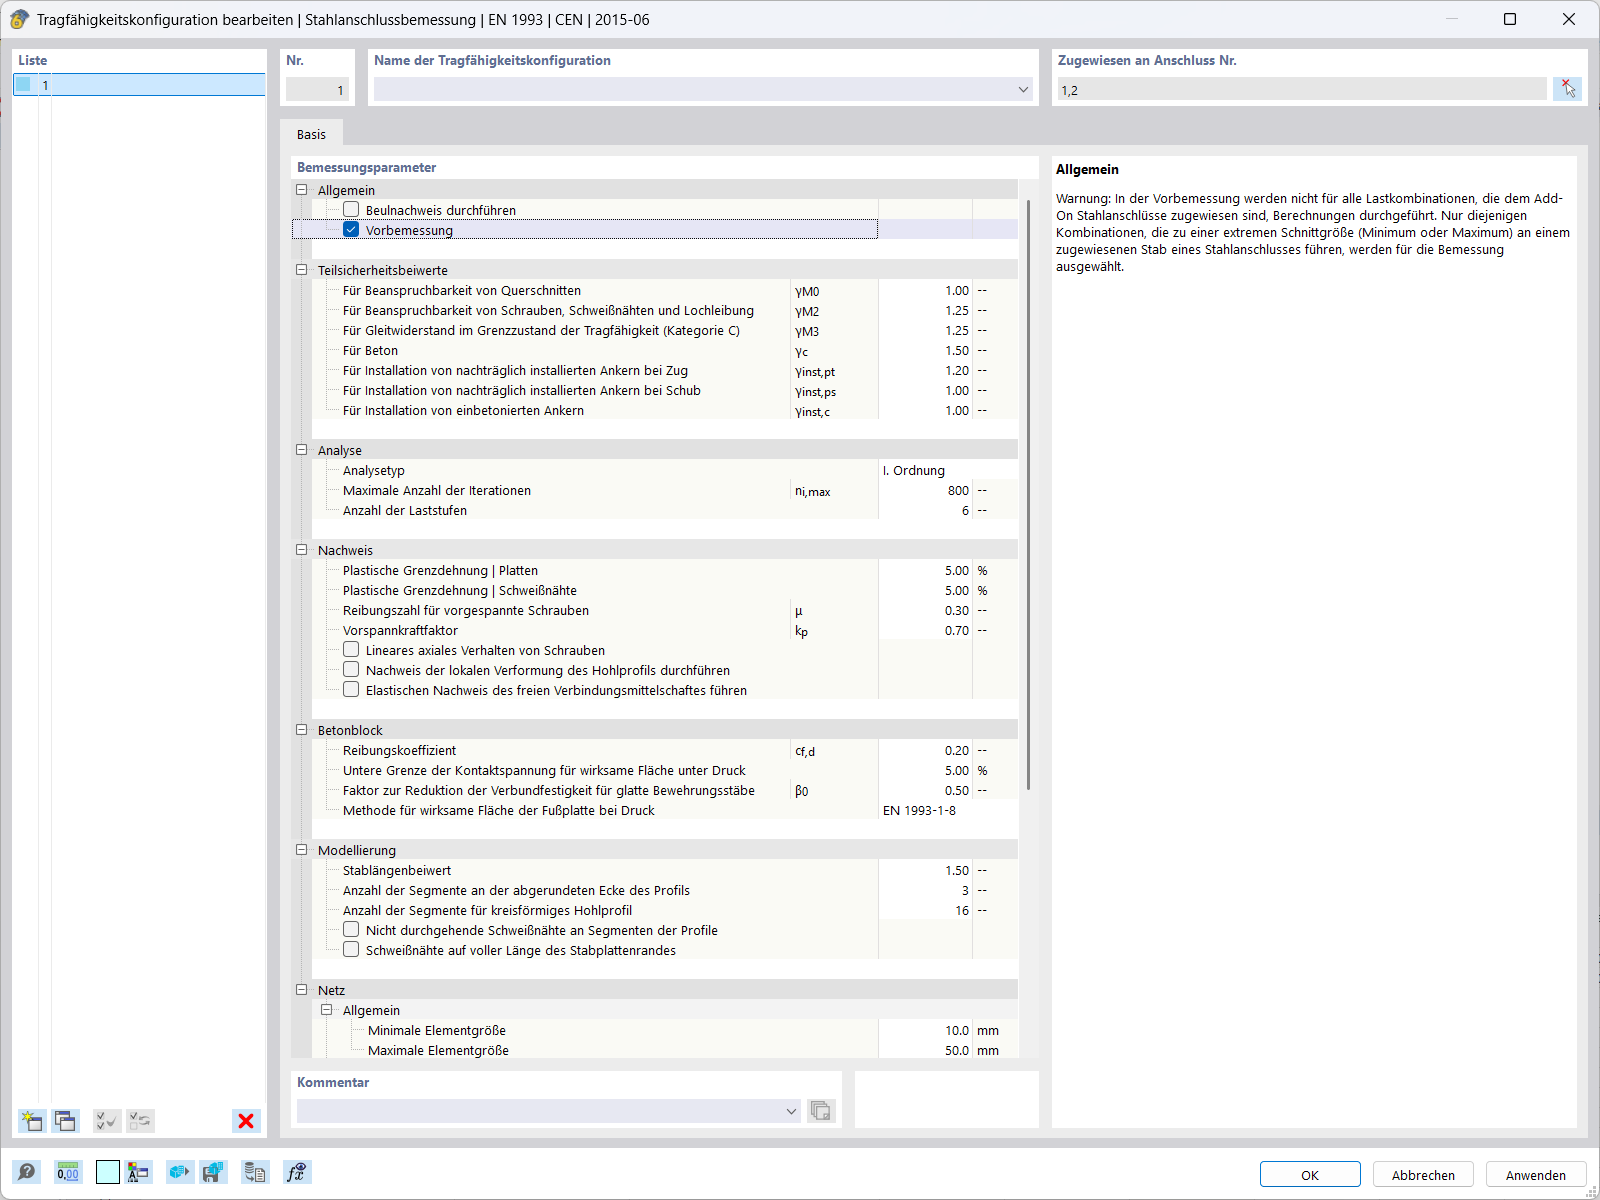The height and width of the screenshot is (1200, 1600).
Task: Apply changes with the Anwenden button
Action: pyautogui.click(x=1536, y=1174)
